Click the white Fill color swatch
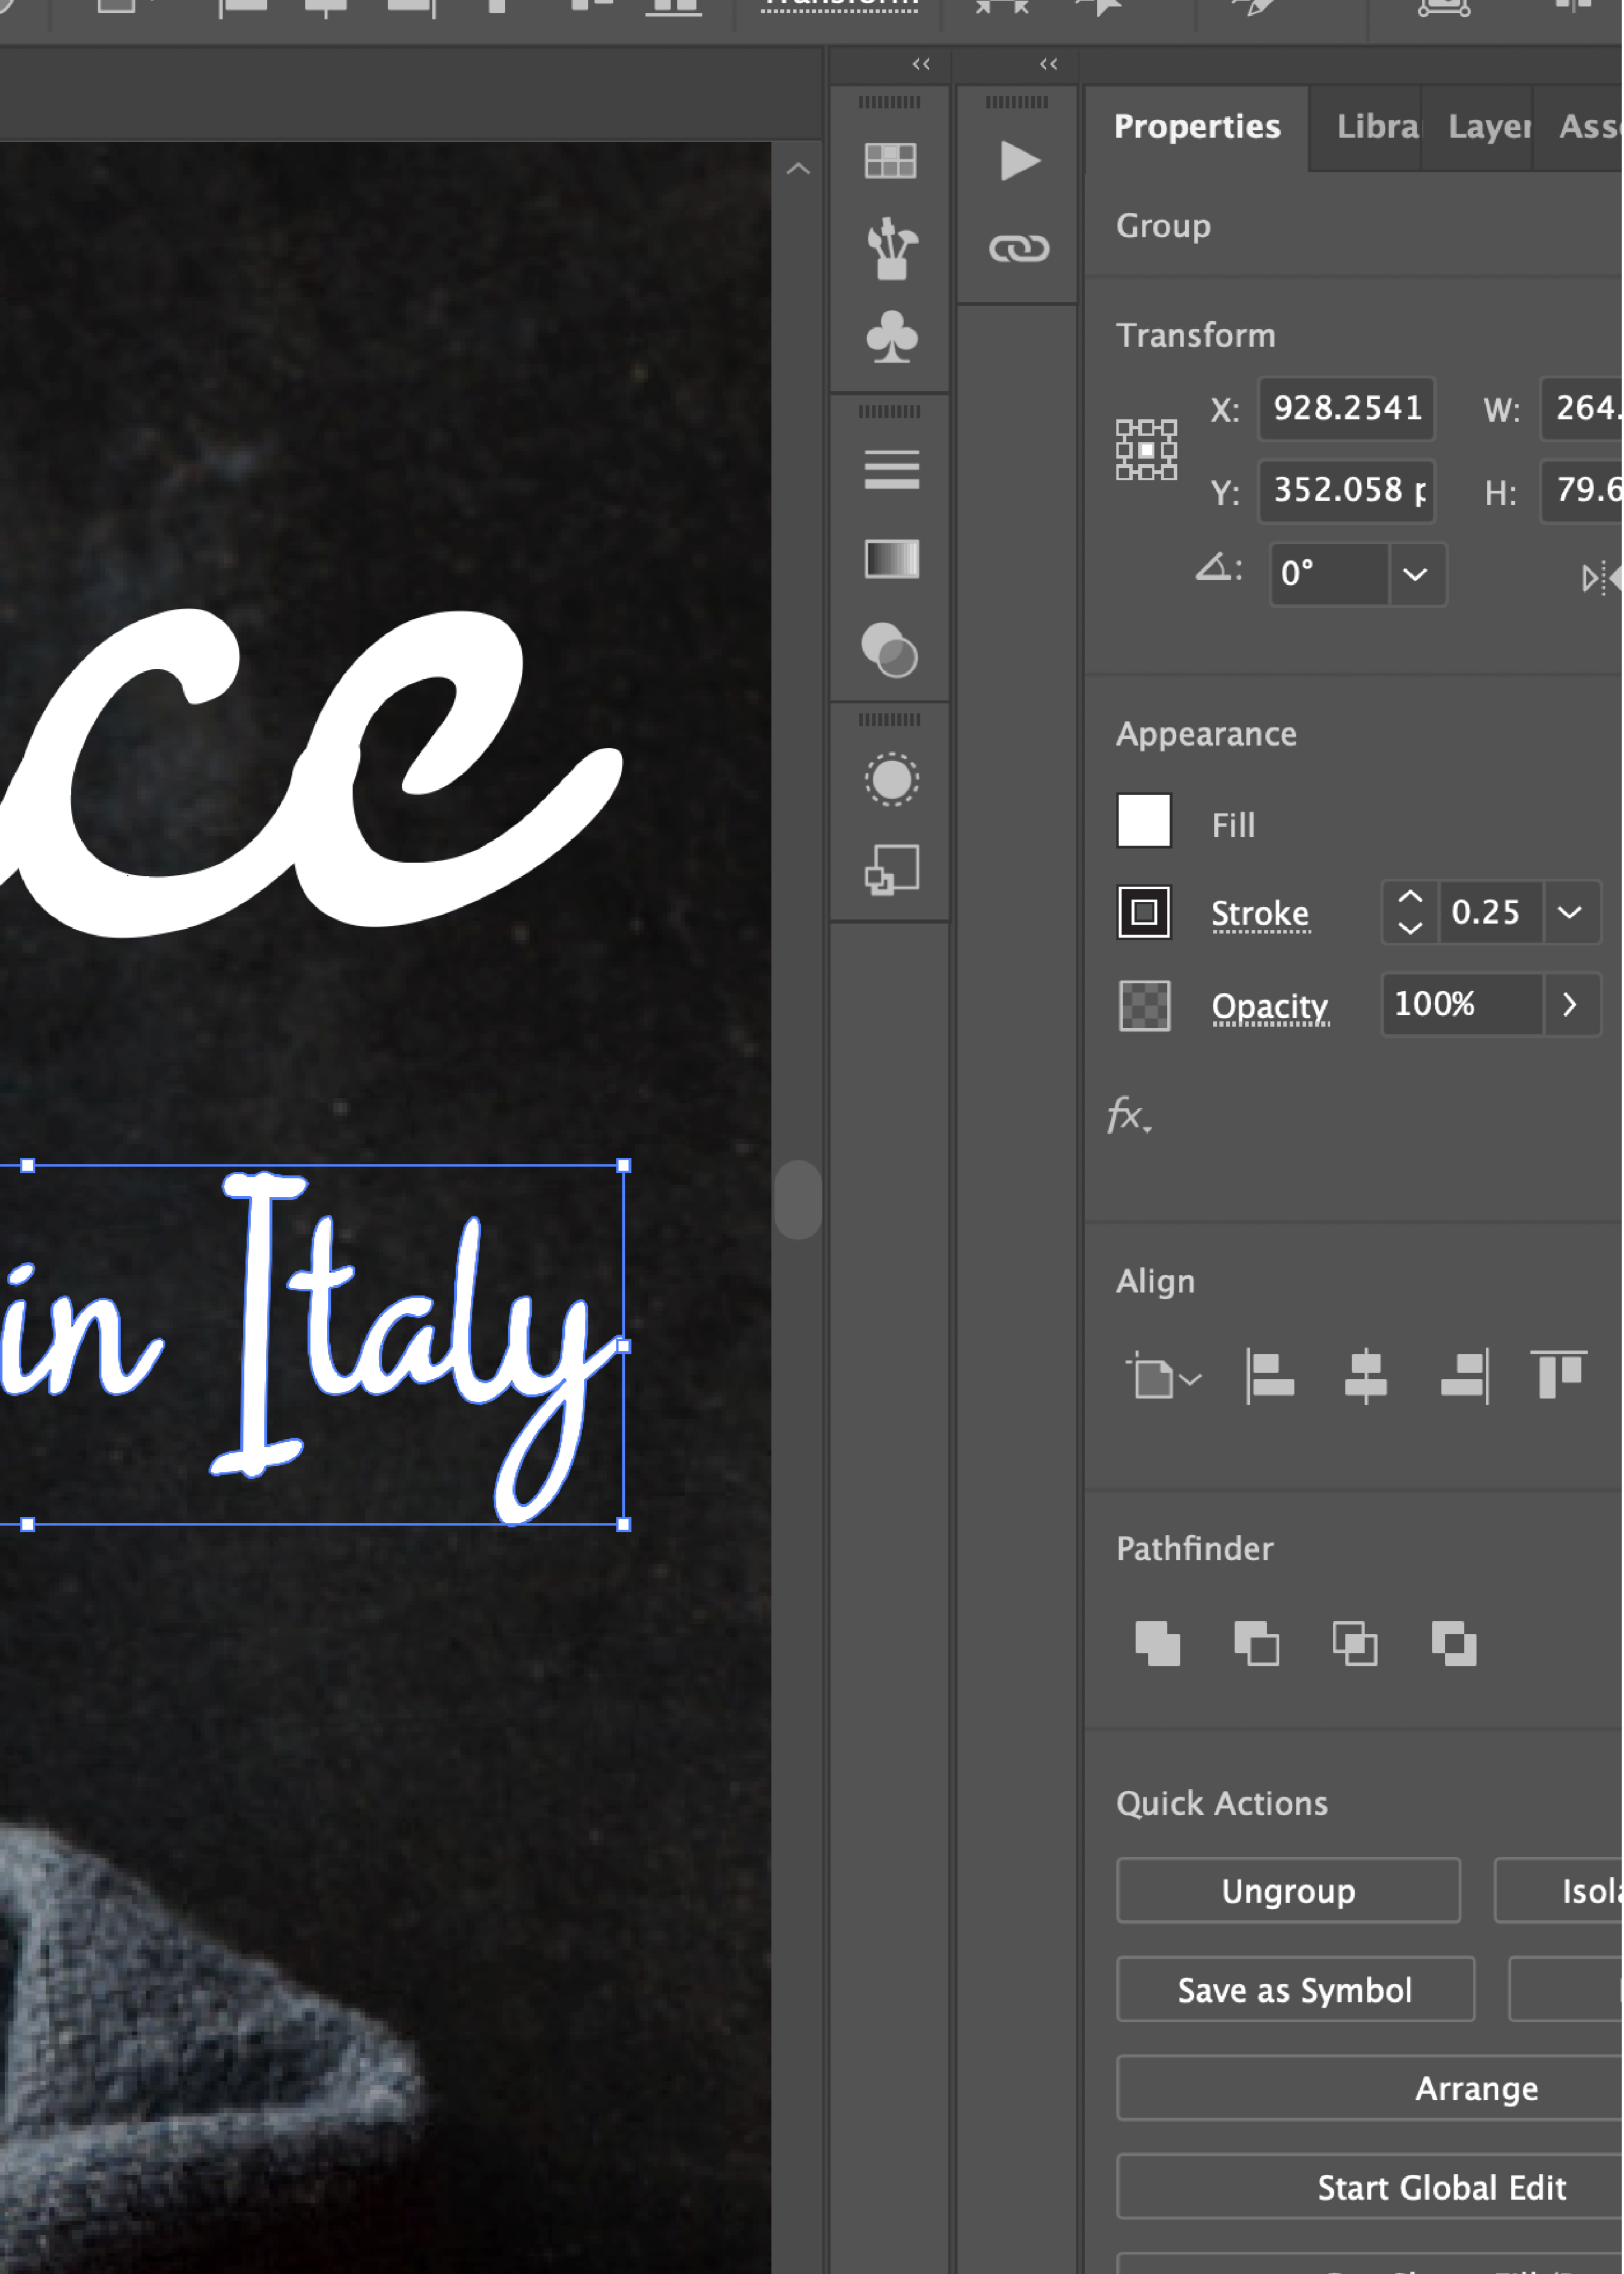Screen dimensions: 1624x2274 pyautogui.click(x=1143, y=820)
